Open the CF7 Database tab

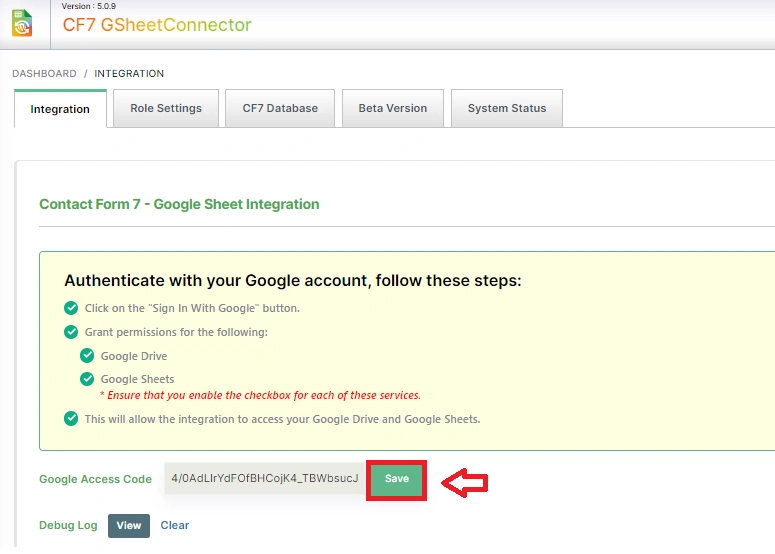(x=280, y=108)
